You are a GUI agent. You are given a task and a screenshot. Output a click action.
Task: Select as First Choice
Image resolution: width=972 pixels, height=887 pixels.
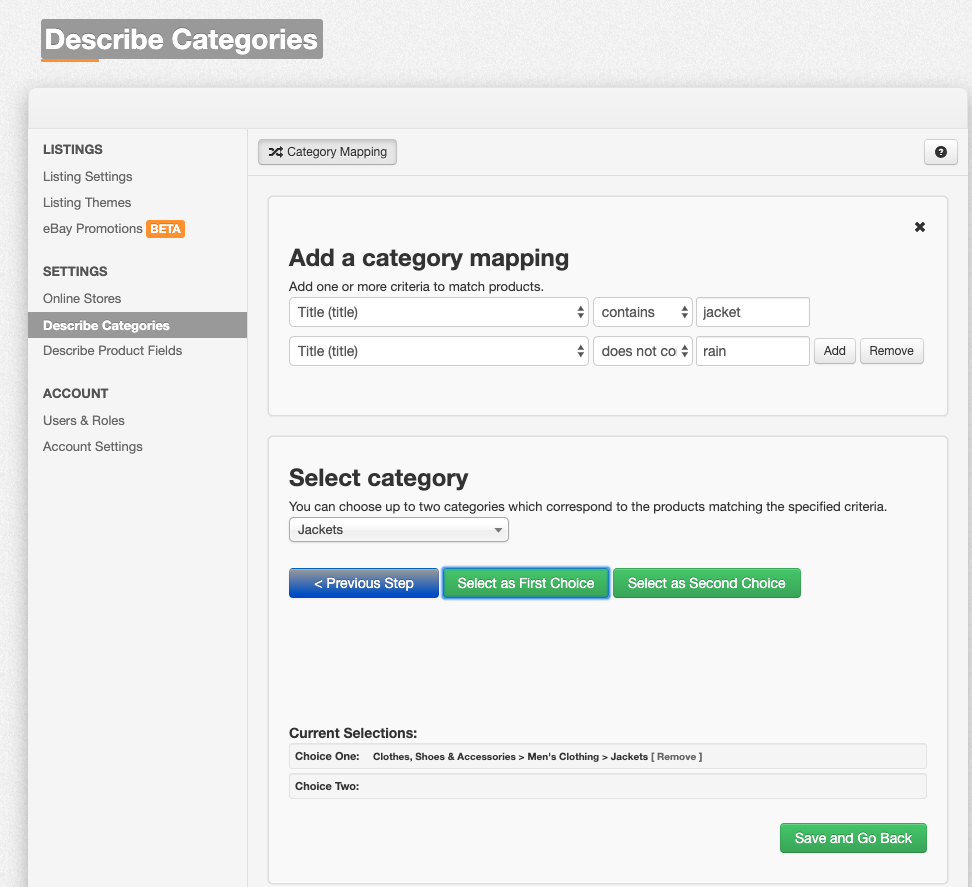pyautogui.click(x=526, y=583)
